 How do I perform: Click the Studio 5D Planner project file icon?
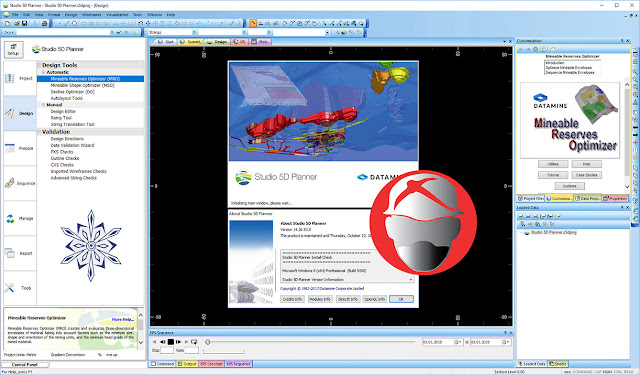tap(527, 232)
